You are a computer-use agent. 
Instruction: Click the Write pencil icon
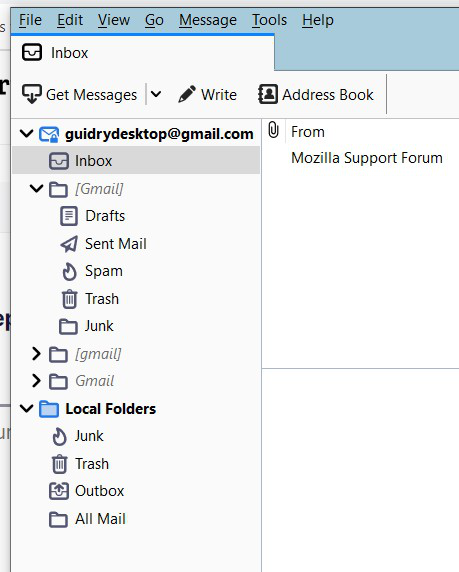pyautogui.click(x=187, y=94)
